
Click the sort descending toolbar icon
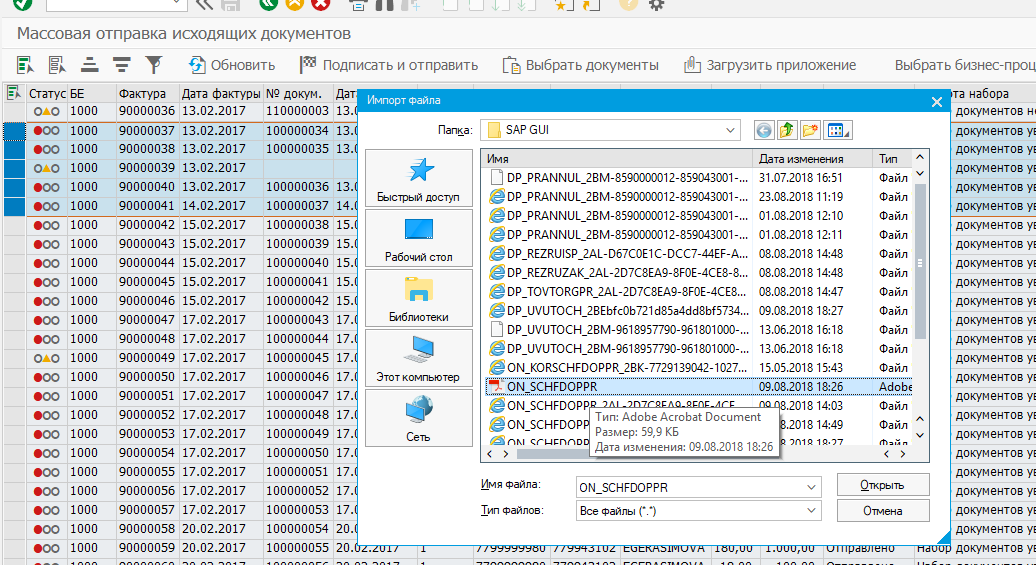tap(121, 65)
